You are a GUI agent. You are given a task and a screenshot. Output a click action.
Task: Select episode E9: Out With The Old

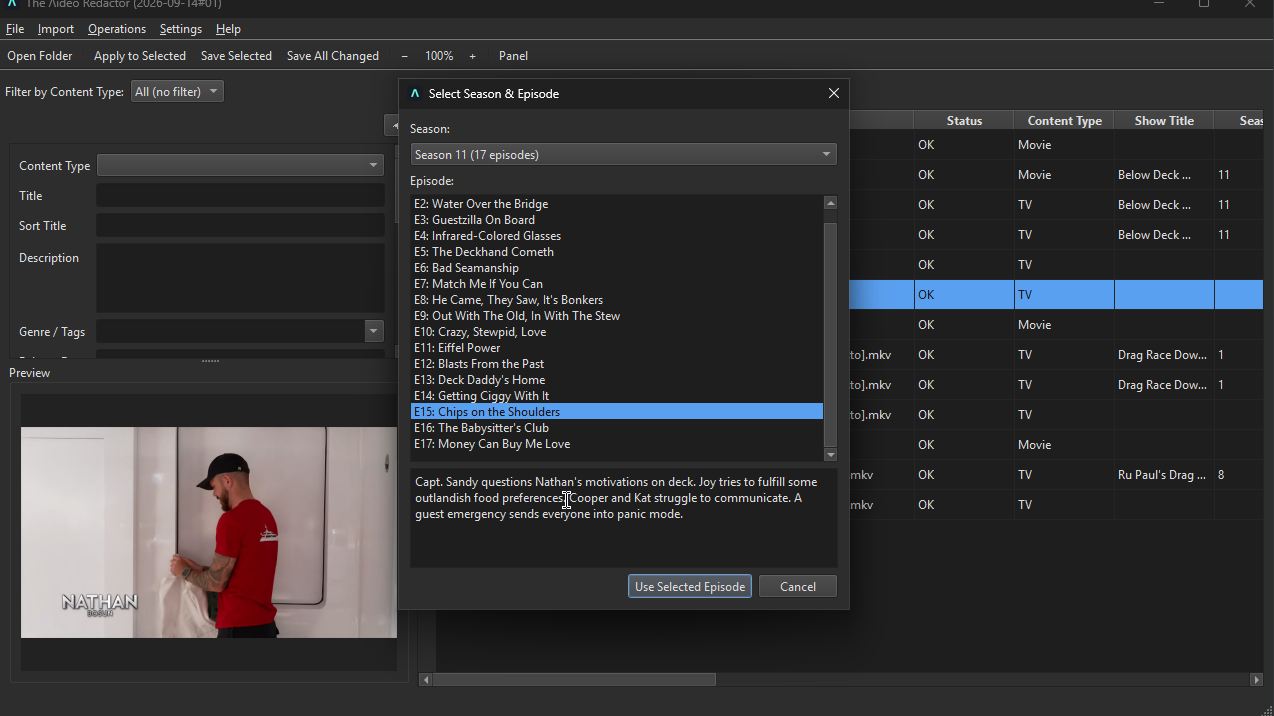pyautogui.click(x=616, y=316)
